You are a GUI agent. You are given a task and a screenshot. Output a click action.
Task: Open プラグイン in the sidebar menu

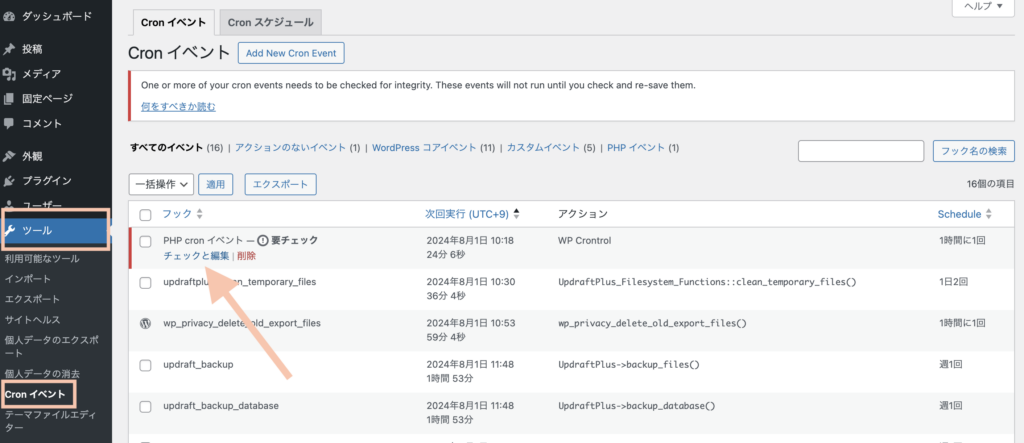(x=47, y=181)
